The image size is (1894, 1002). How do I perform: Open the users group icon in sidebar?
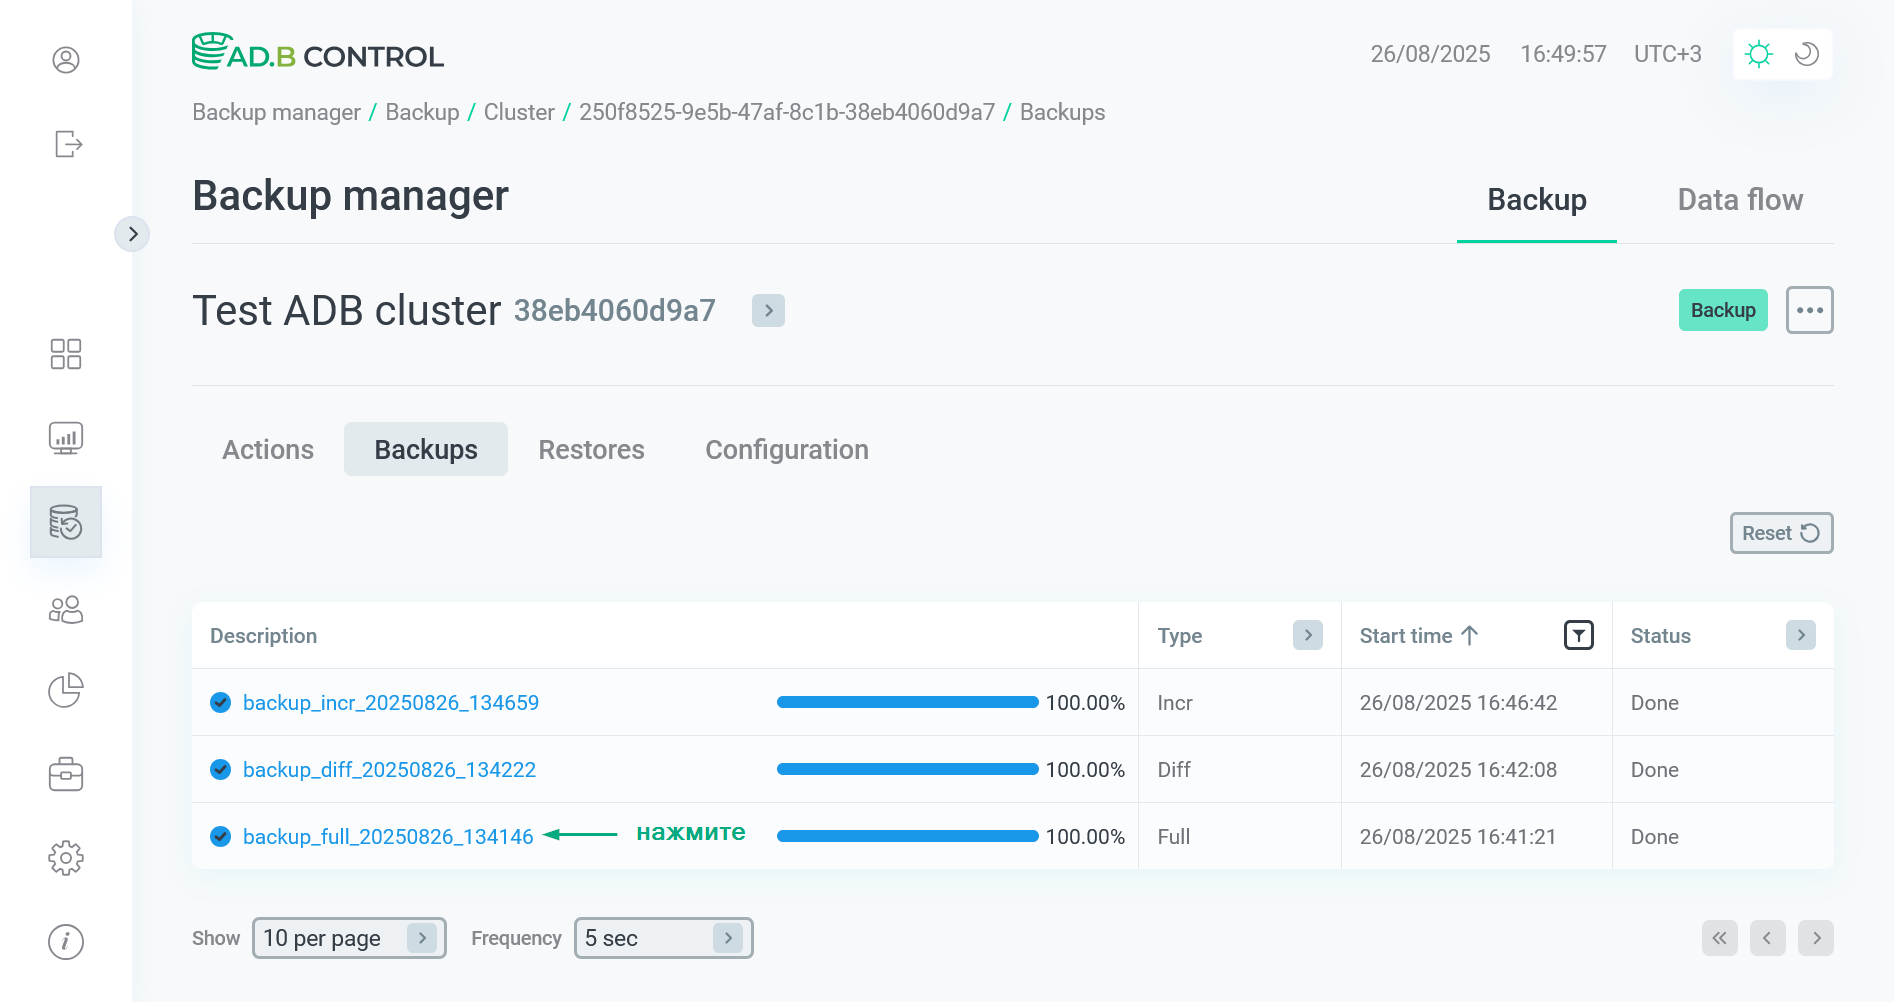[66, 610]
